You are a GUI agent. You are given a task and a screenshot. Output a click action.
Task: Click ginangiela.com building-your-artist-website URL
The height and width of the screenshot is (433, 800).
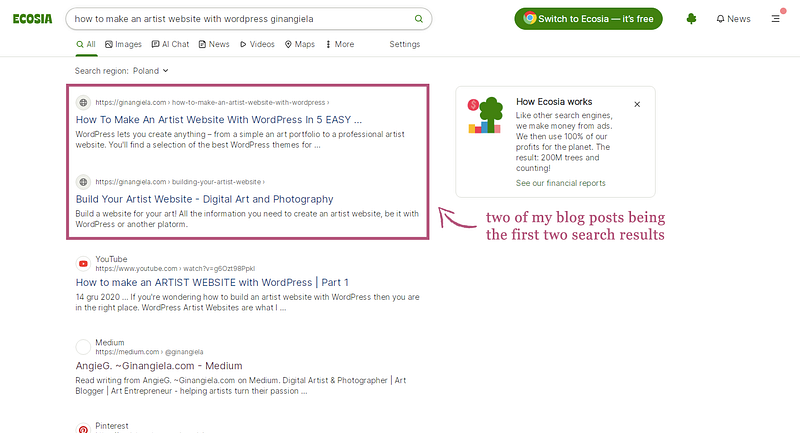point(180,182)
